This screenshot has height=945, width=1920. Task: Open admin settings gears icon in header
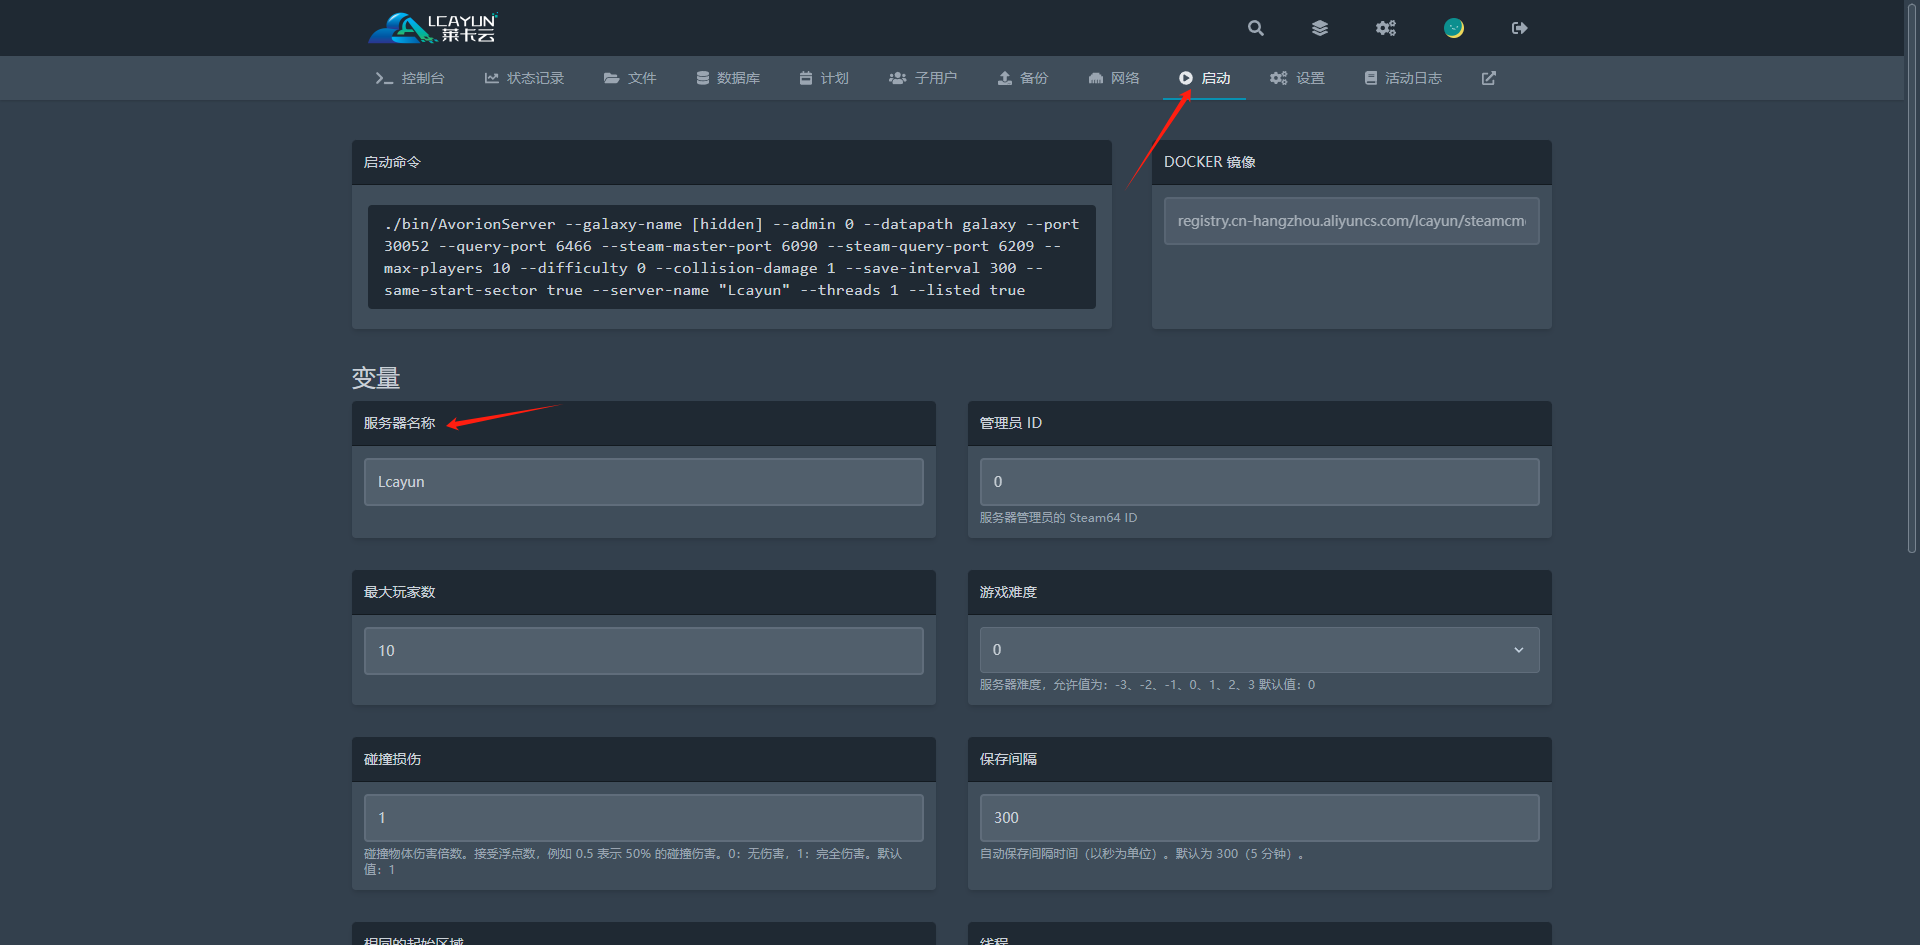pos(1385,28)
